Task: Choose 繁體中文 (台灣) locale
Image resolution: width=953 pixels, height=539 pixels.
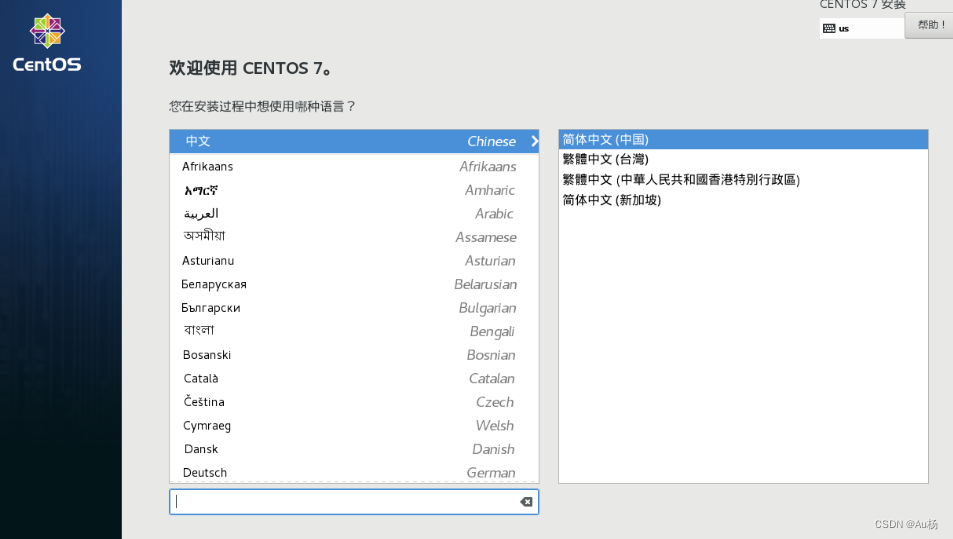Action: [x=743, y=159]
